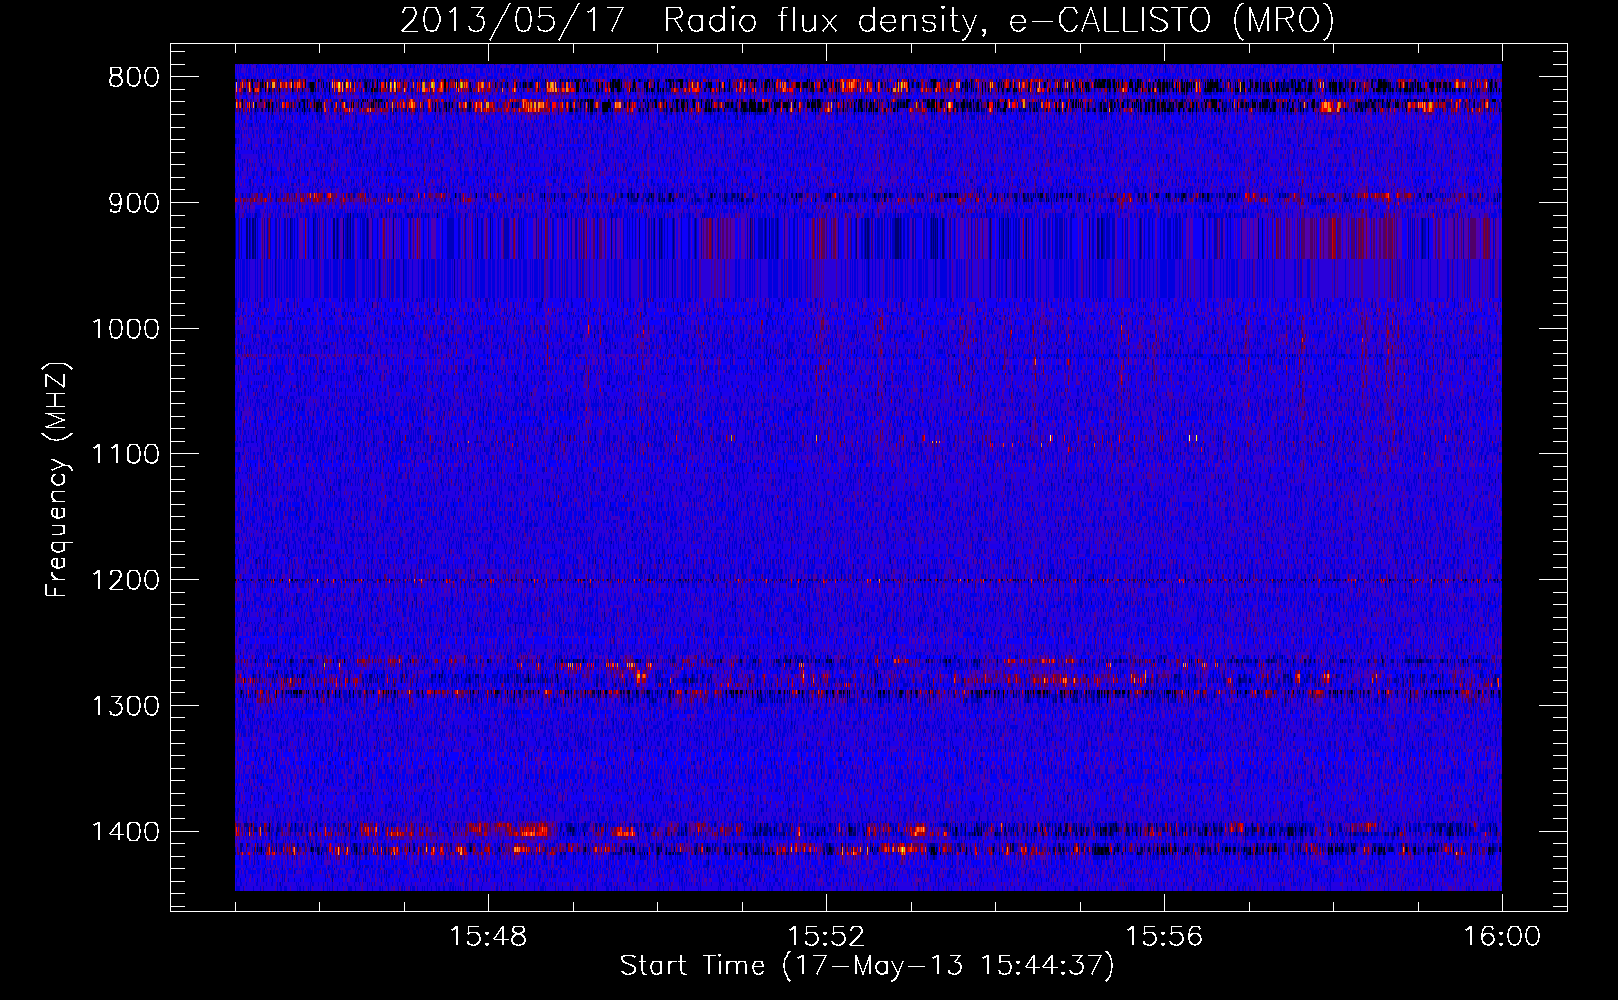Click the 15:56 time tick label

click(1164, 937)
